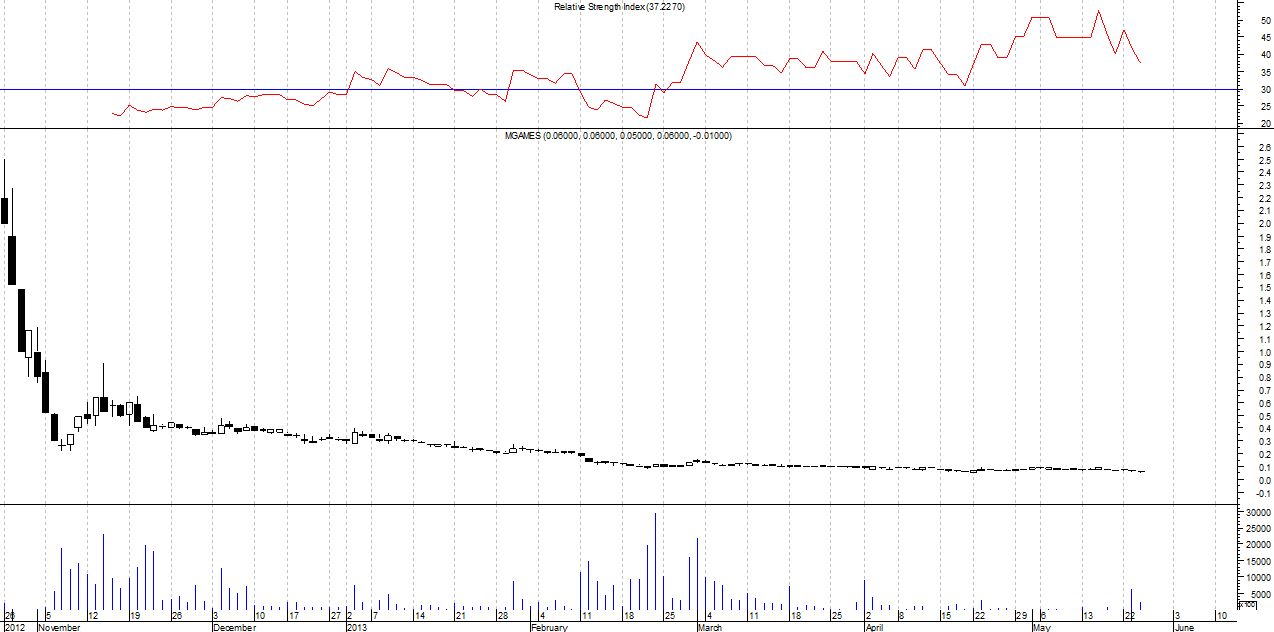
Task: Click the 2.6 label on price axis
Action: 1265,147
